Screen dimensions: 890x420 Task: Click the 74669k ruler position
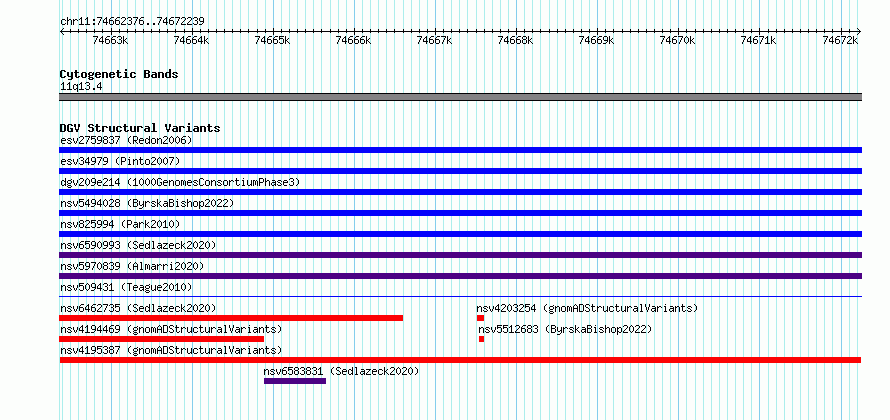tap(597, 40)
